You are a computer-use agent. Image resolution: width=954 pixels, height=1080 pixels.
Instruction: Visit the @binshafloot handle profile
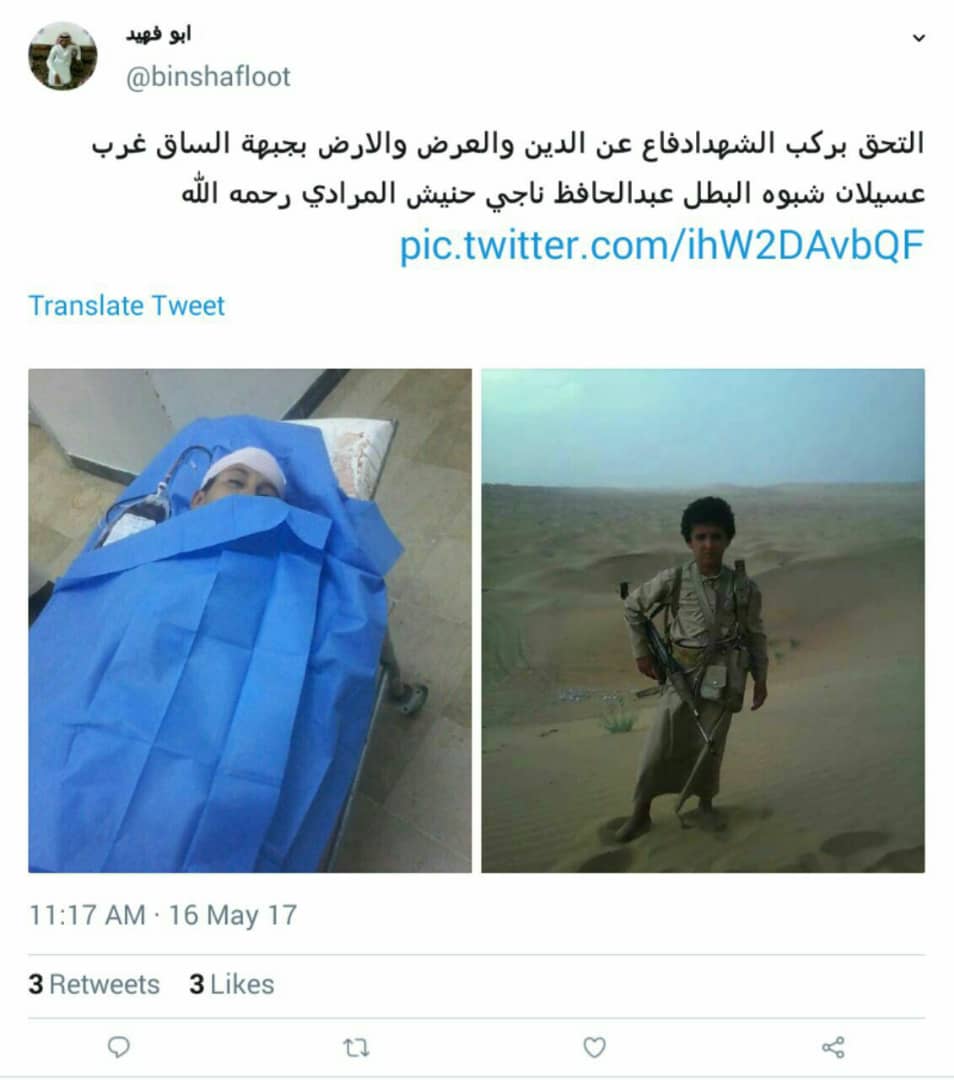[208, 76]
